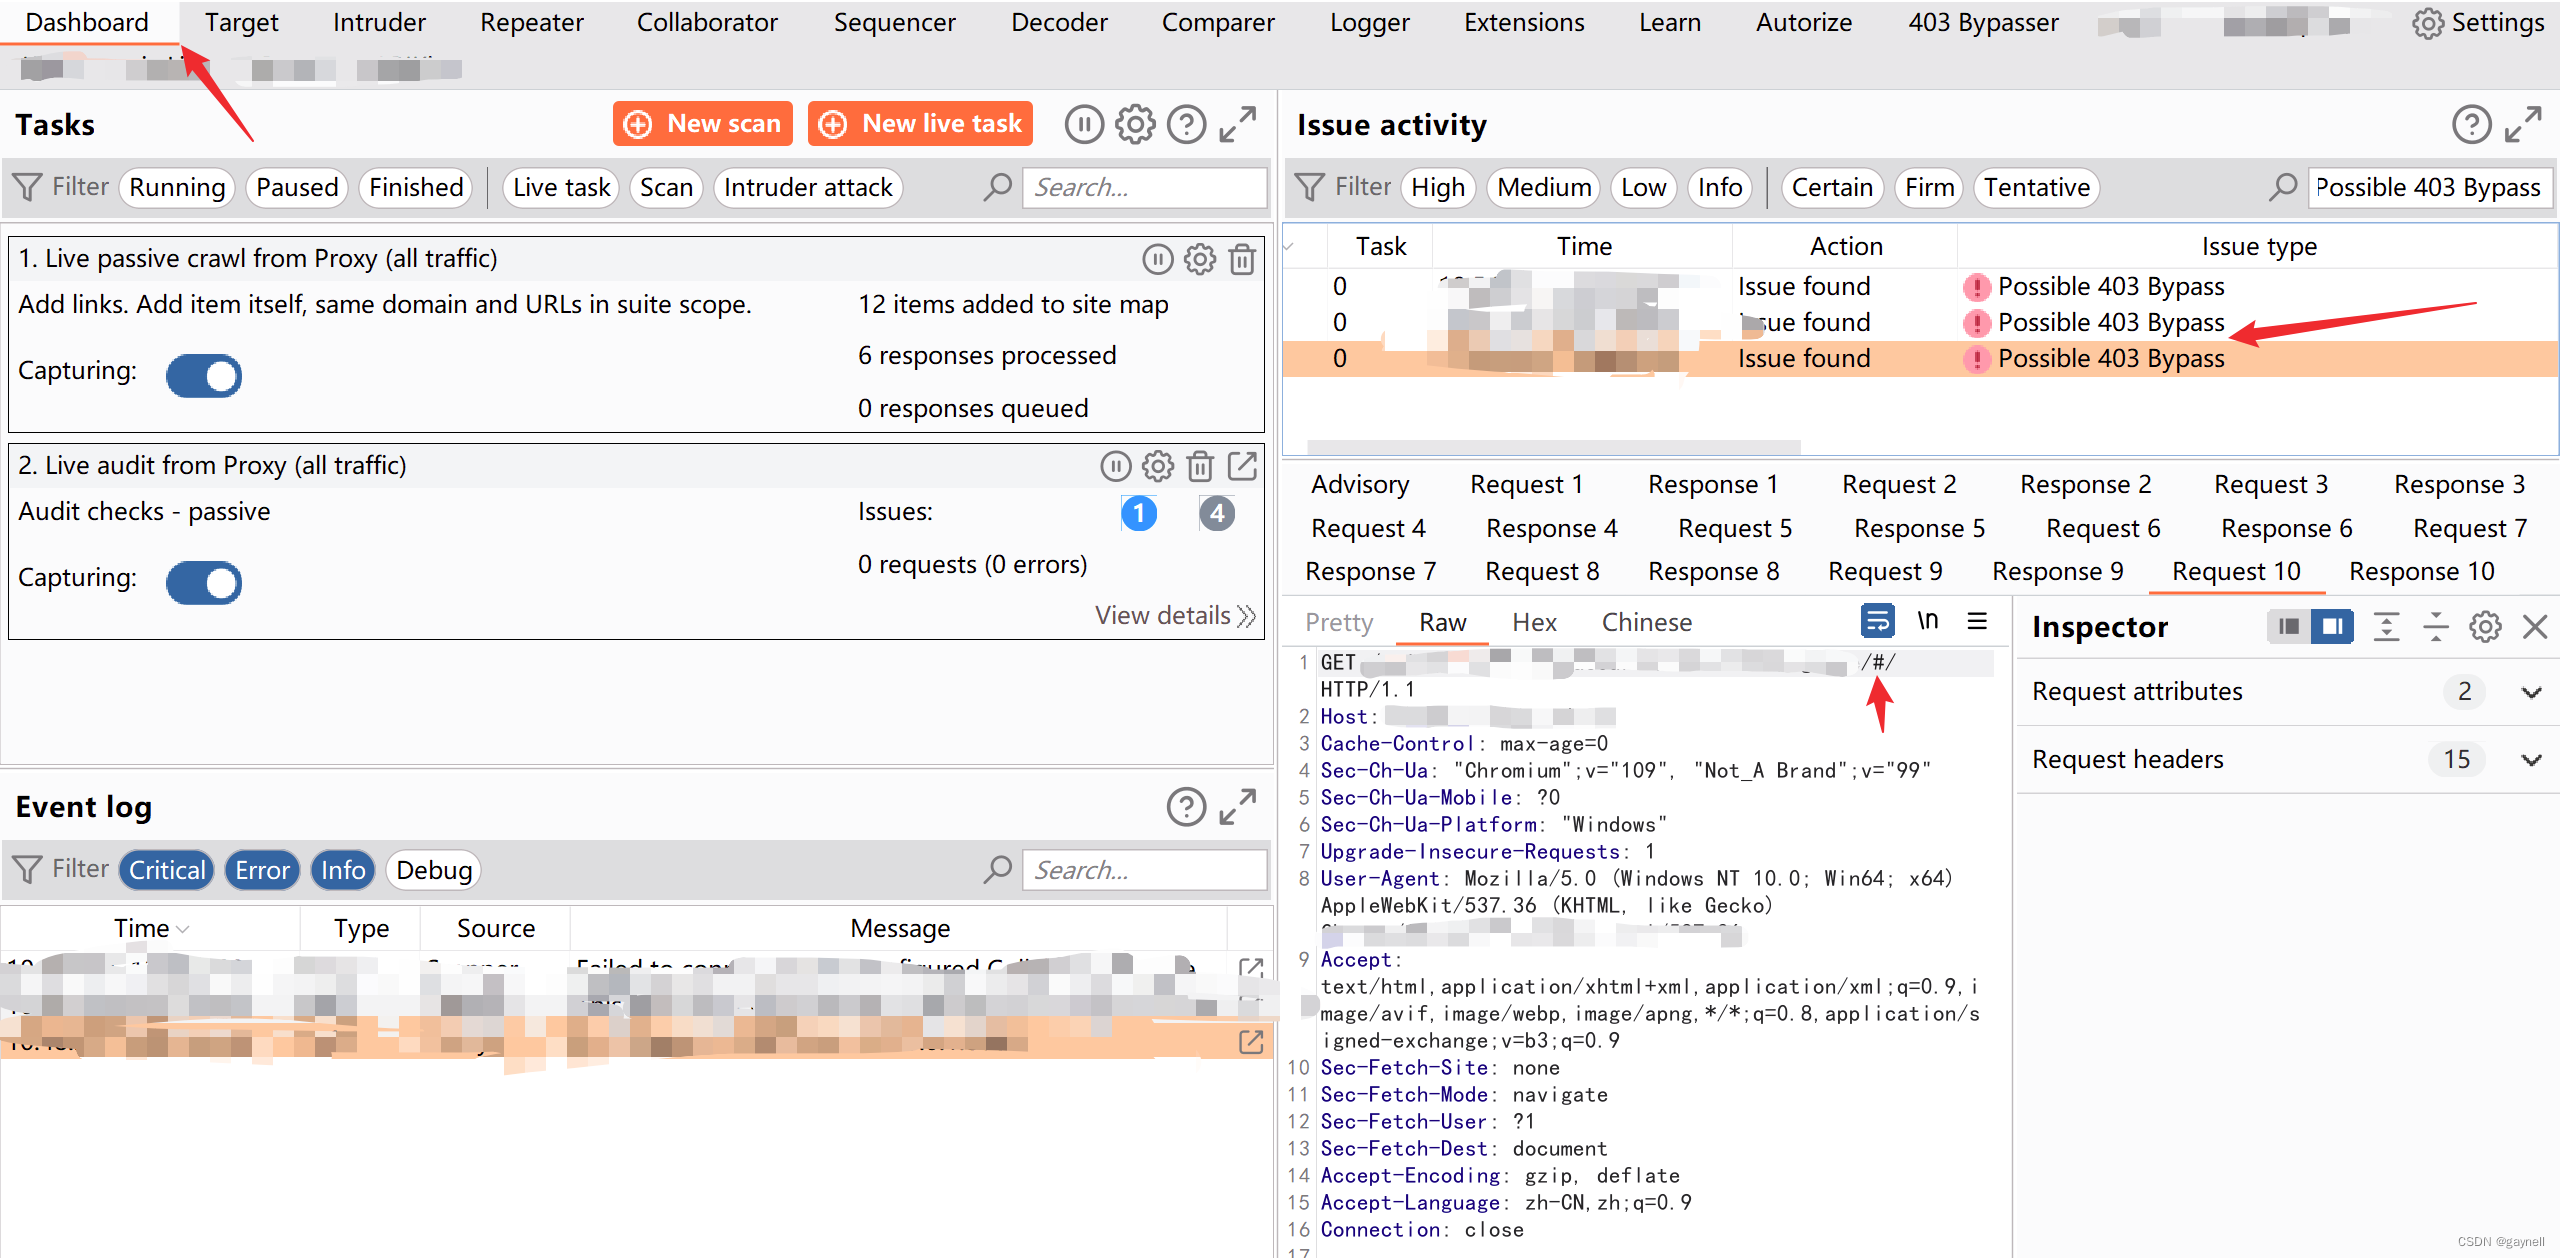
Task: Open Event log help
Action: tap(1186, 807)
